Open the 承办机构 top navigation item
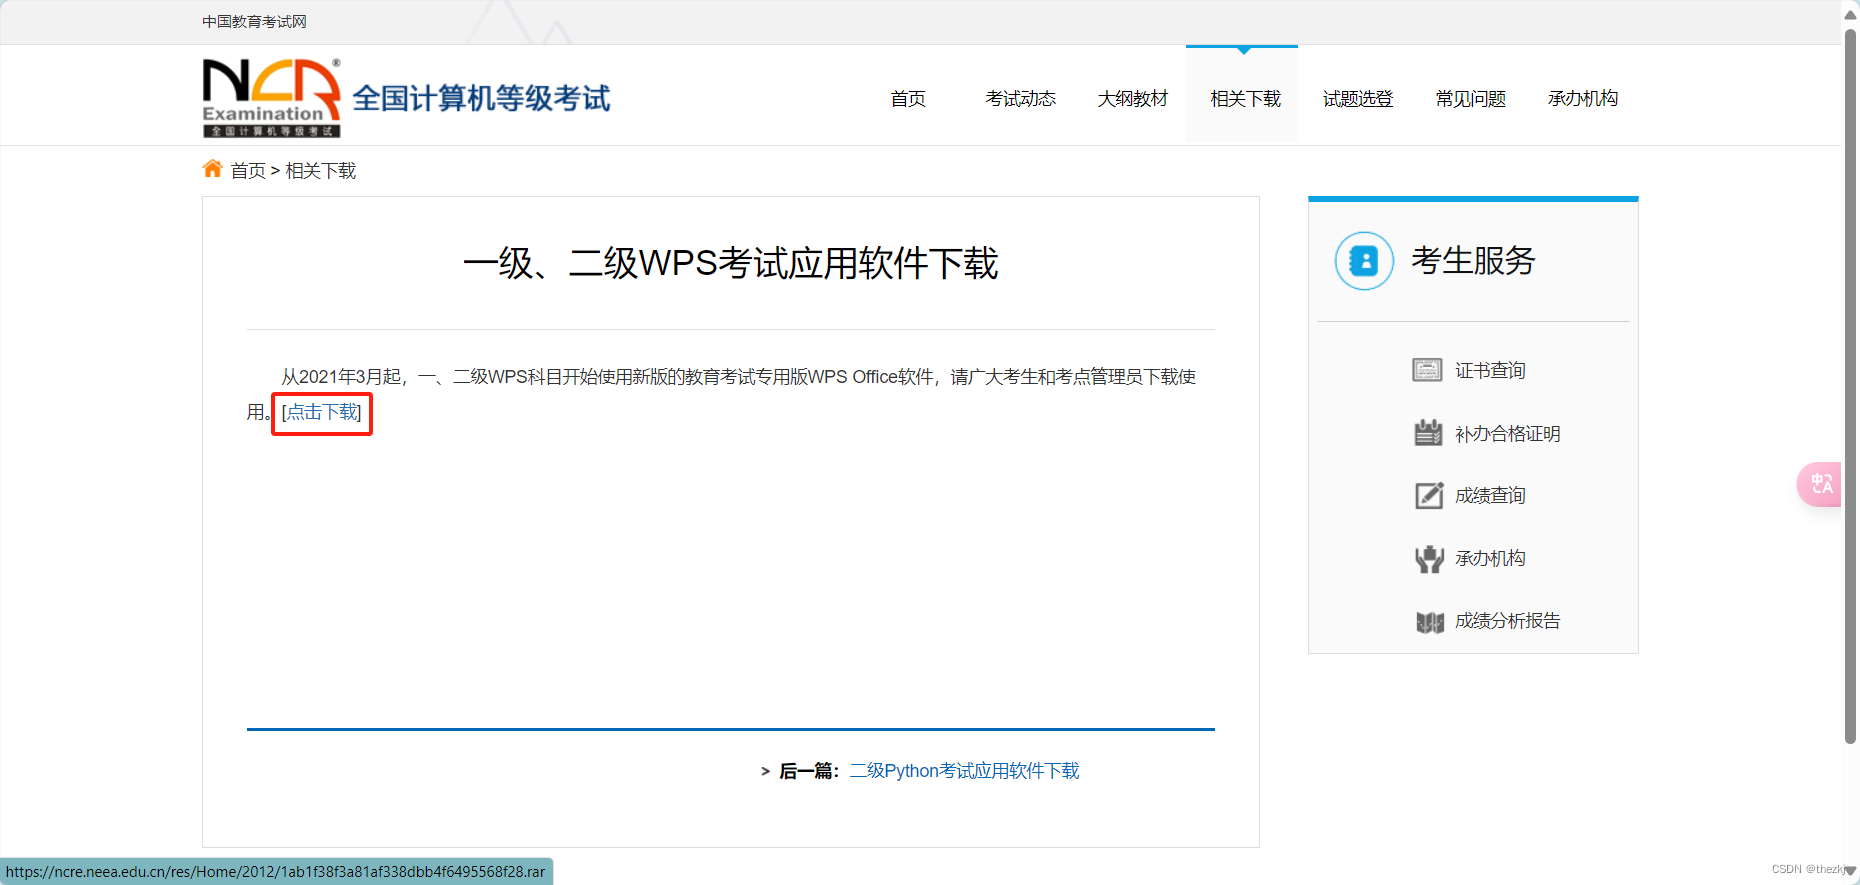This screenshot has width=1860, height=885. [x=1582, y=98]
